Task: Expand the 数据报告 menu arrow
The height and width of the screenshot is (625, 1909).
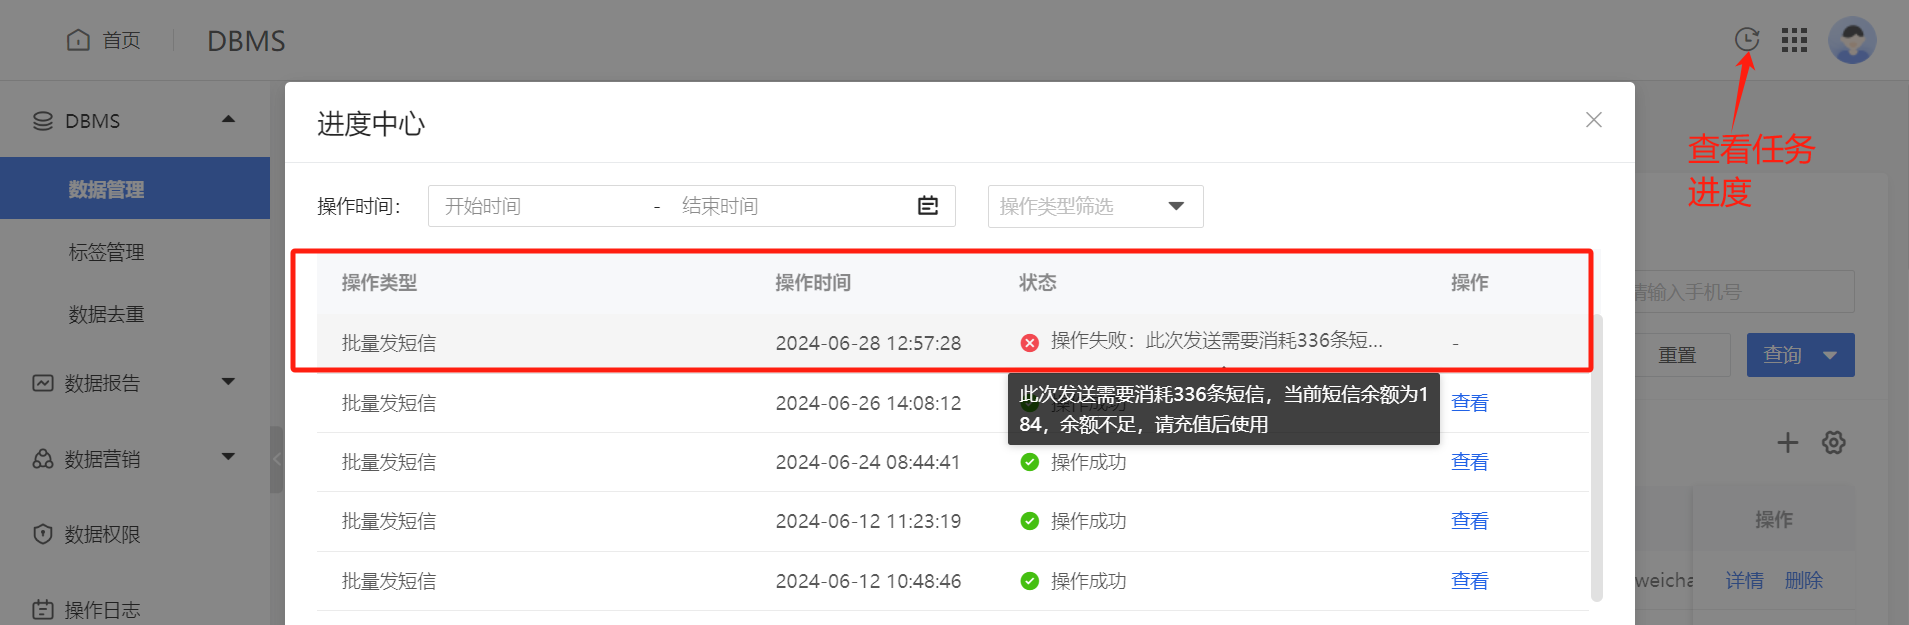Action: (x=228, y=381)
